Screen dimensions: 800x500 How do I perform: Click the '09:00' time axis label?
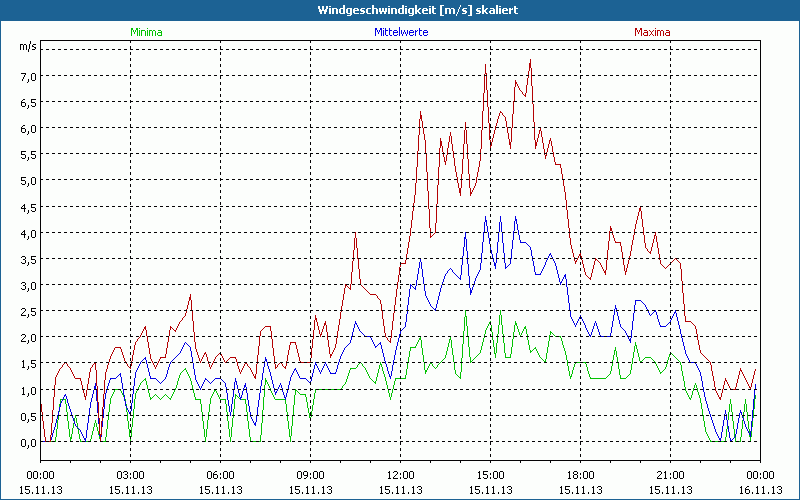[310, 476]
